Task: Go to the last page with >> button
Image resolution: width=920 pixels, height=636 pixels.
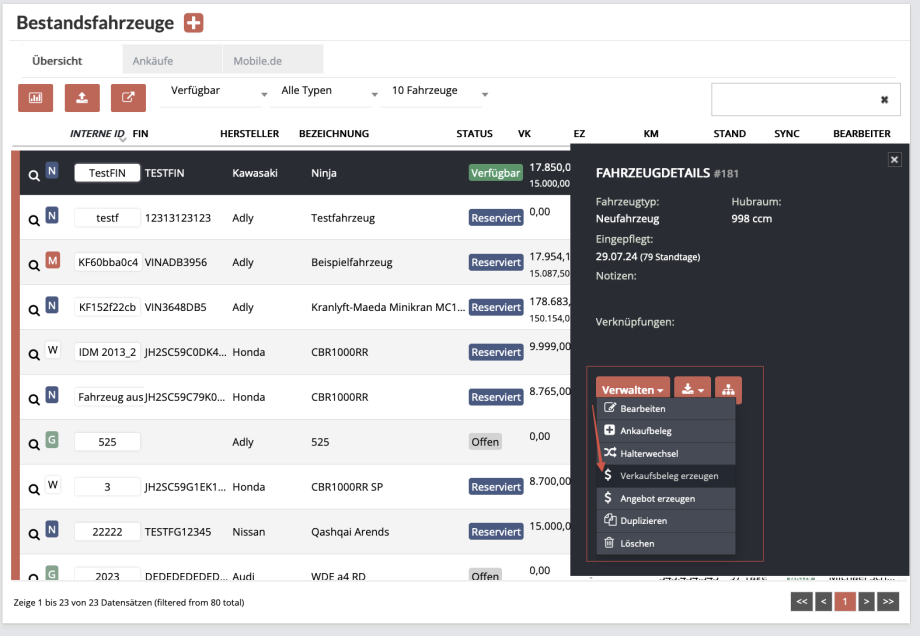Action: [888, 601]
